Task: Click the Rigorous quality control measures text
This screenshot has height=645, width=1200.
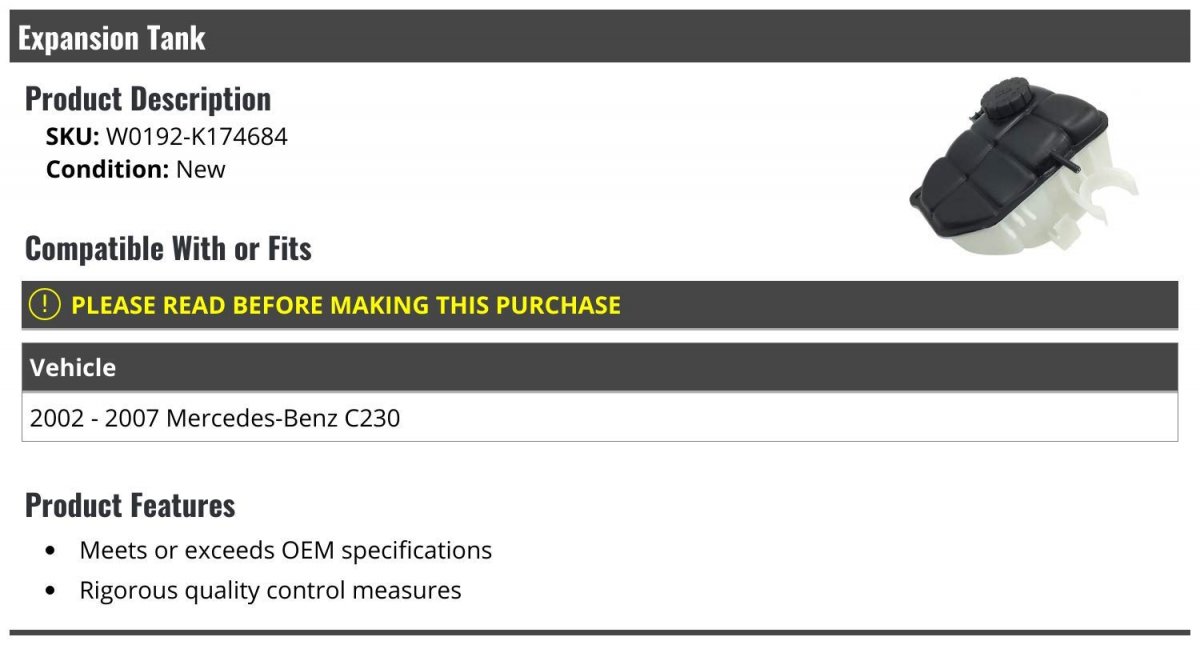Action: click(x=270, y=590)
